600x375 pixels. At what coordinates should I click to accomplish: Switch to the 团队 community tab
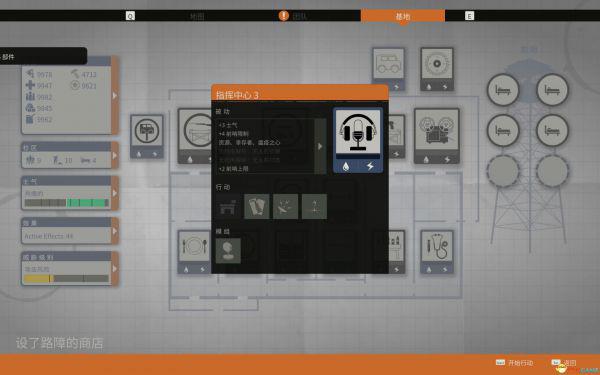click(299, 16)
